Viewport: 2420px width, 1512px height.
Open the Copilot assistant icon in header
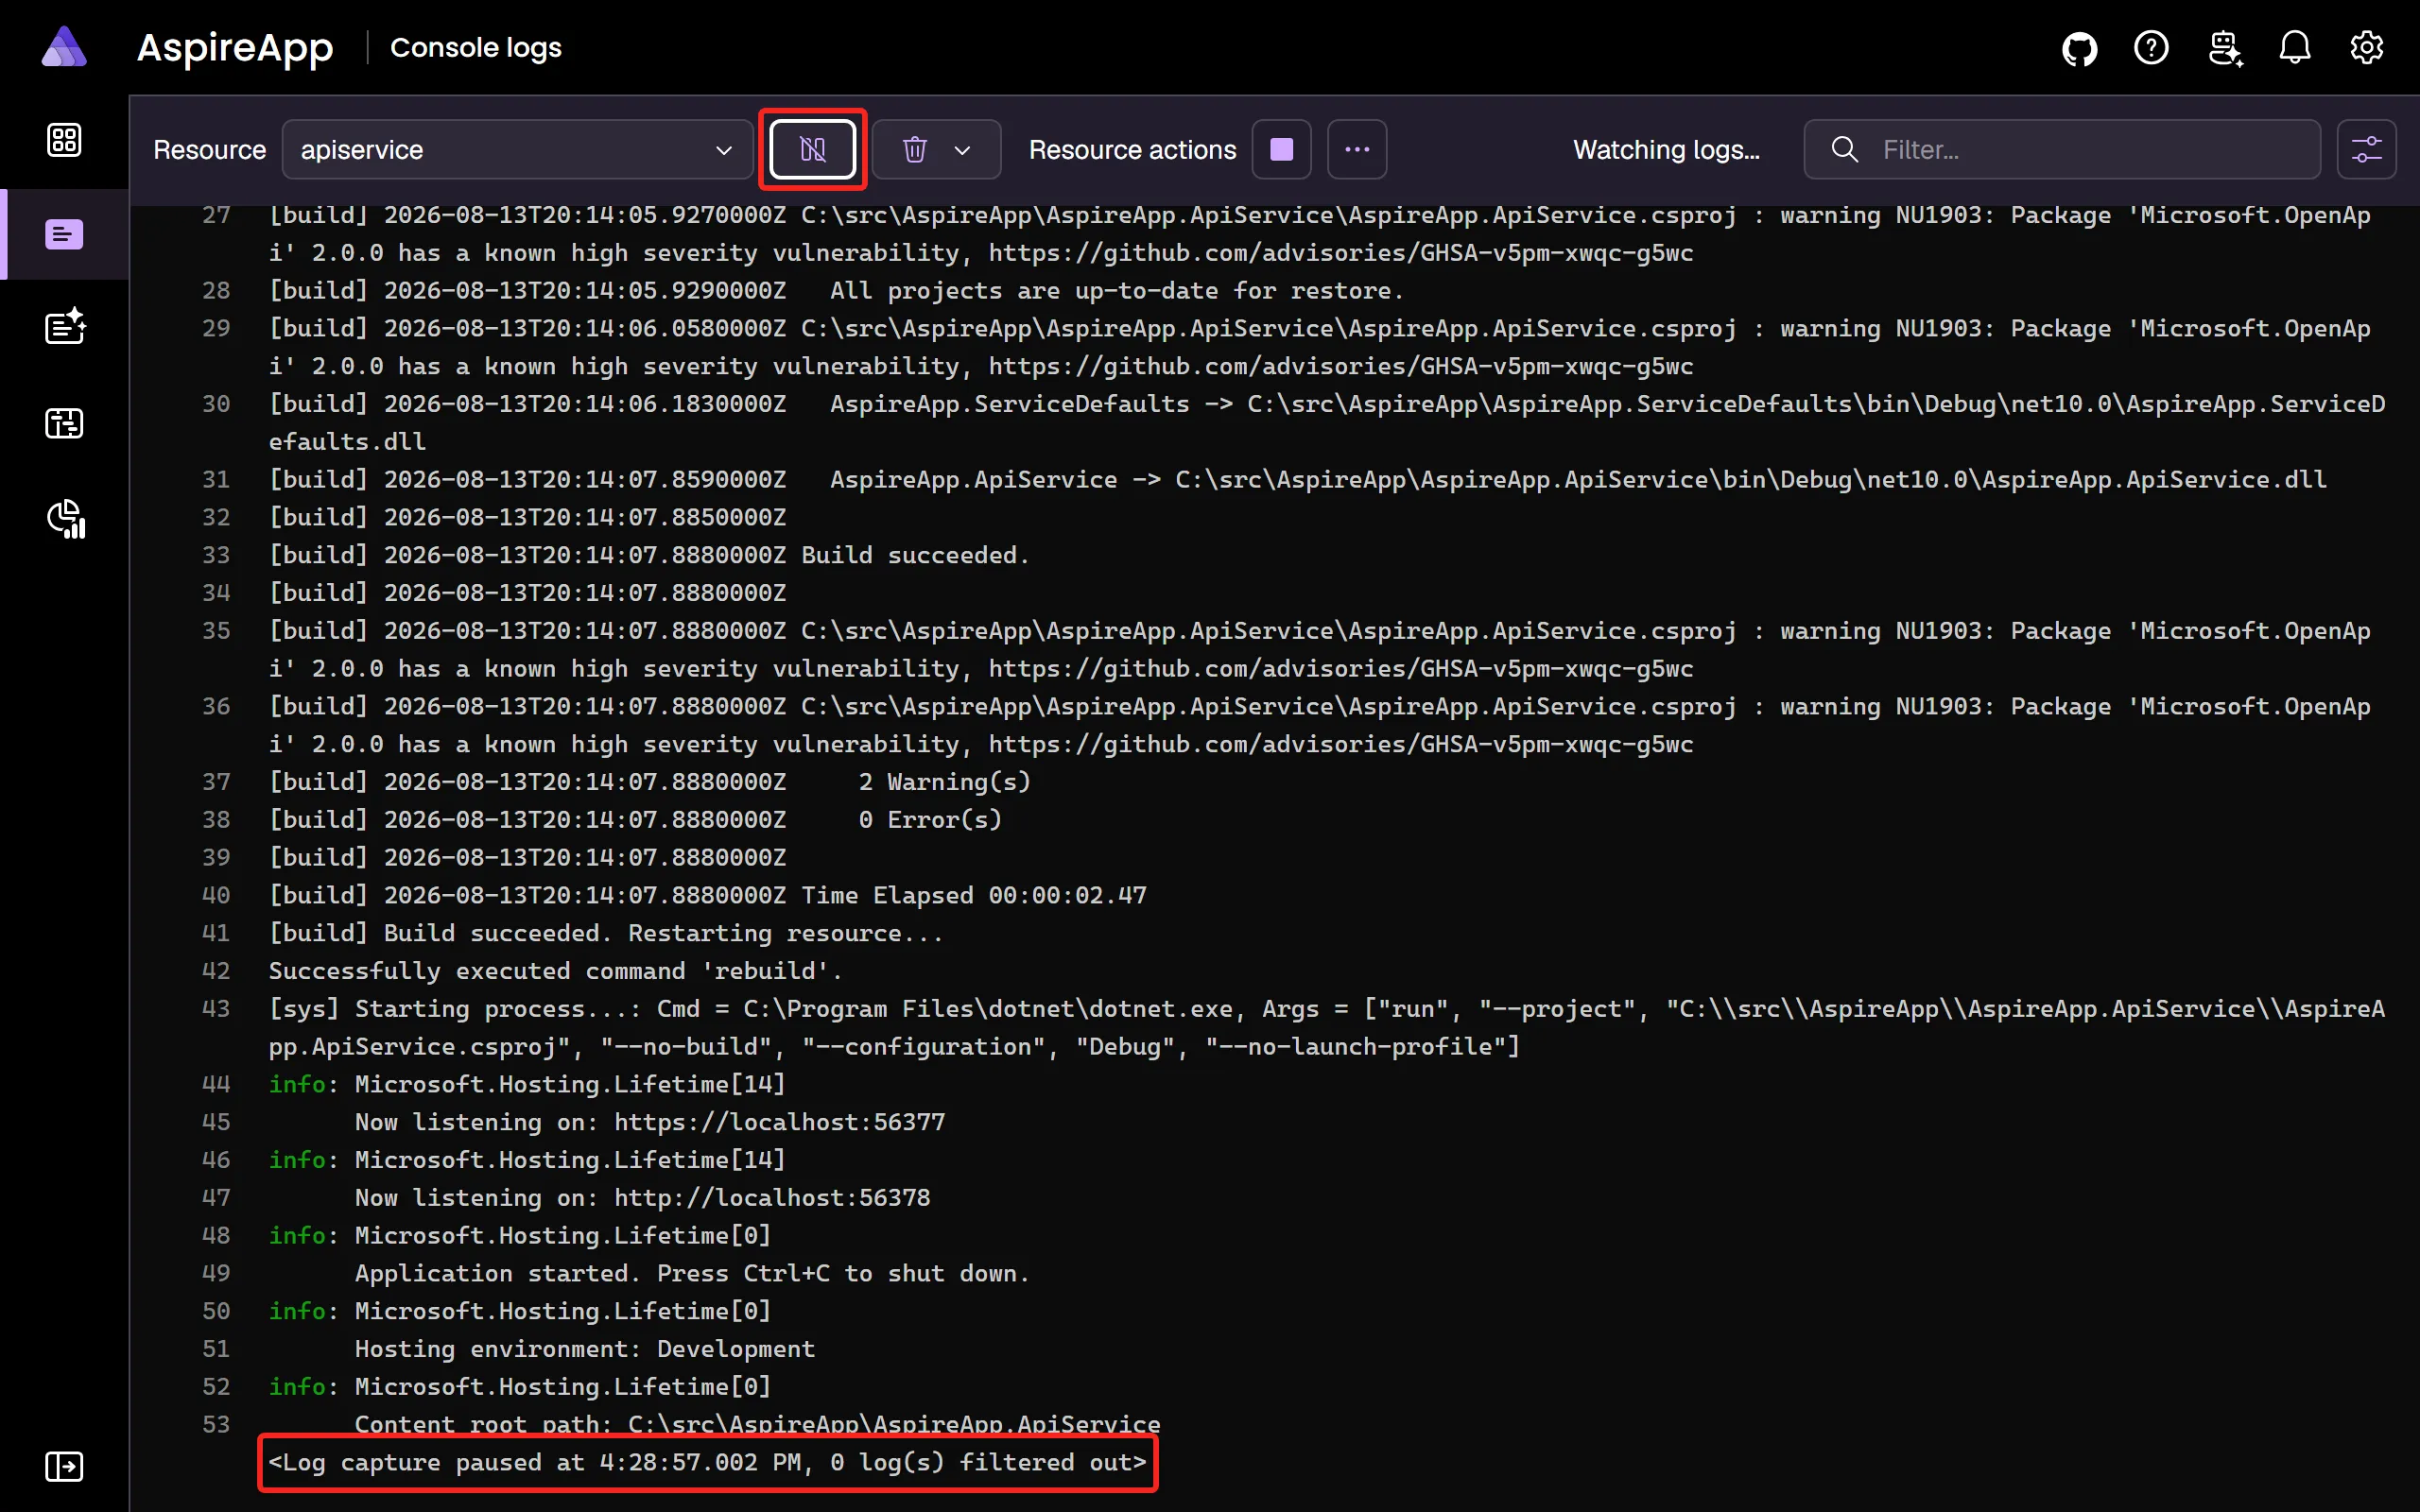pyautogui.click(x=2225, y=48)
